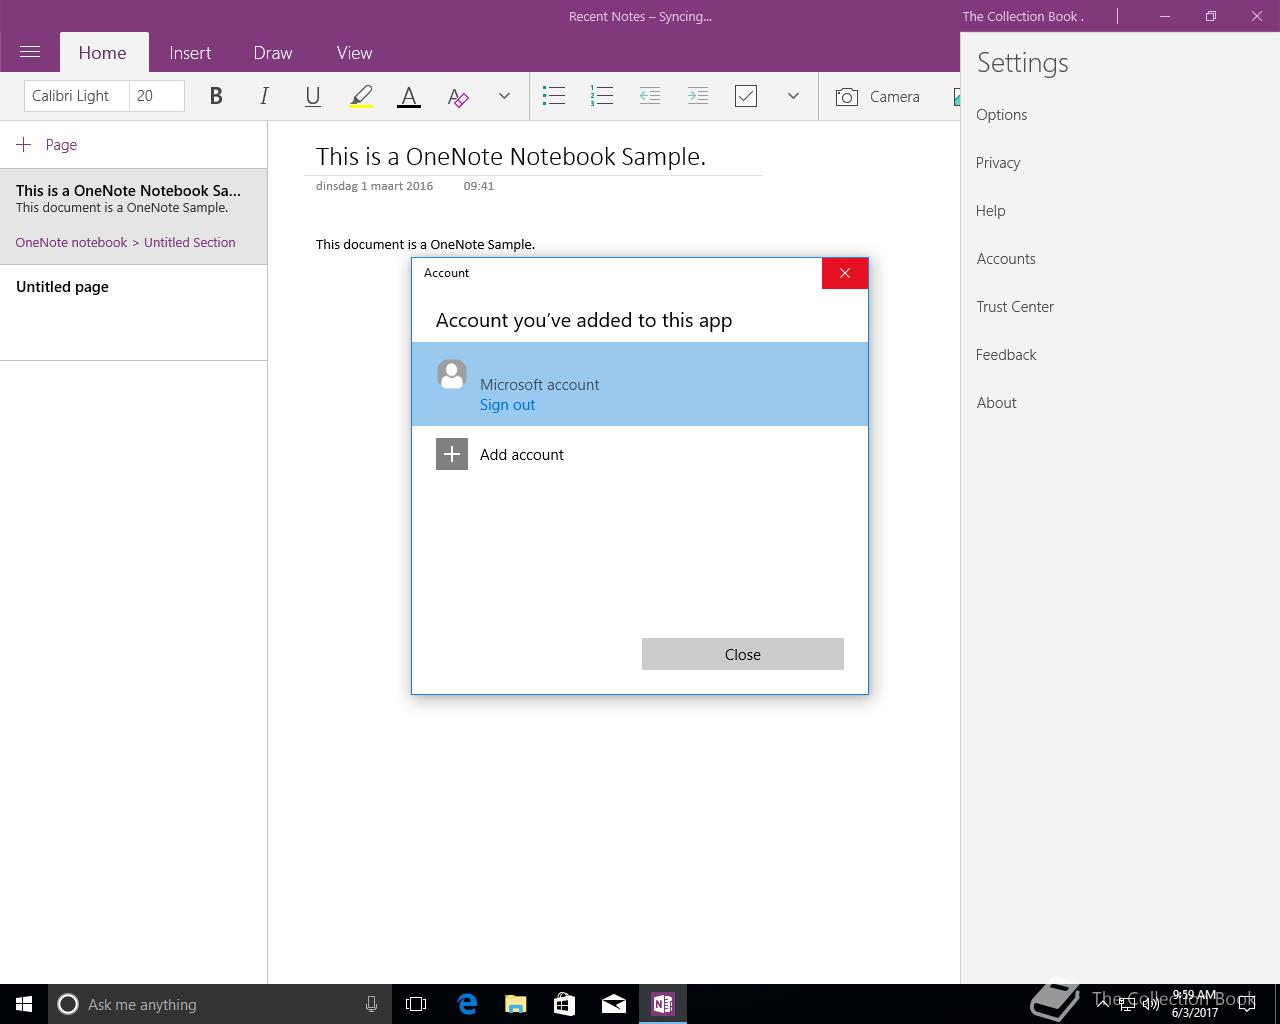Click the page time 09:41
Image resolution: width=1280 pixels, height=1024 pixels.
click(x=479, y=186)
